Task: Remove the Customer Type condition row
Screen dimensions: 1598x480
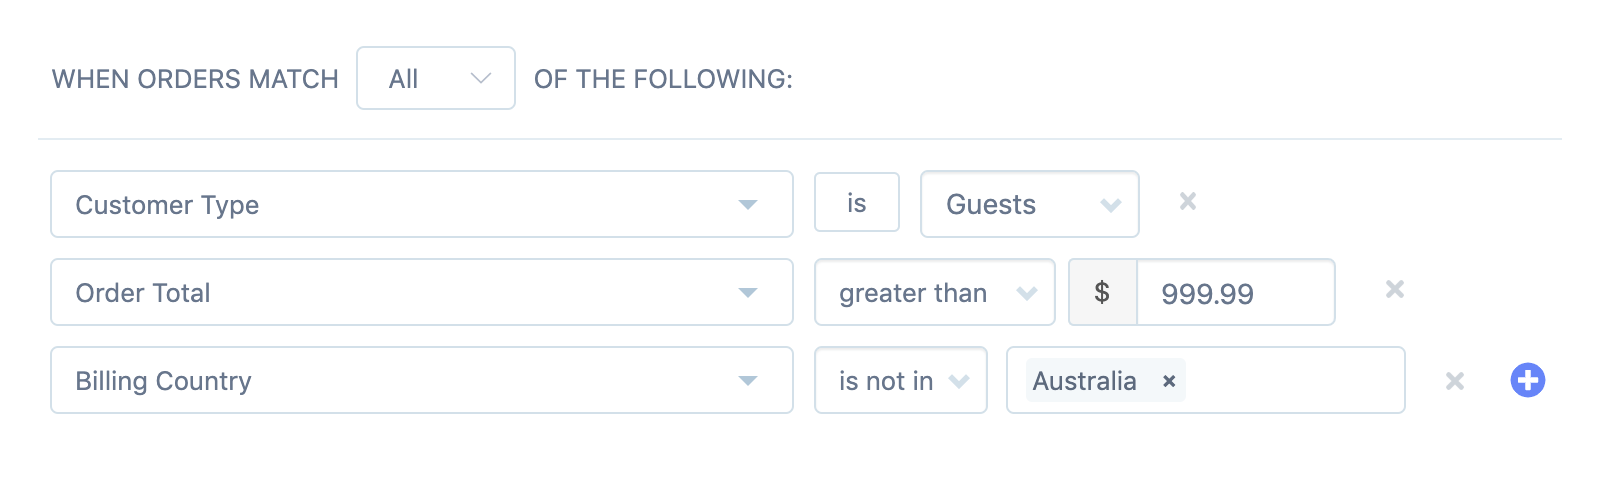Action: [1188, 202]
